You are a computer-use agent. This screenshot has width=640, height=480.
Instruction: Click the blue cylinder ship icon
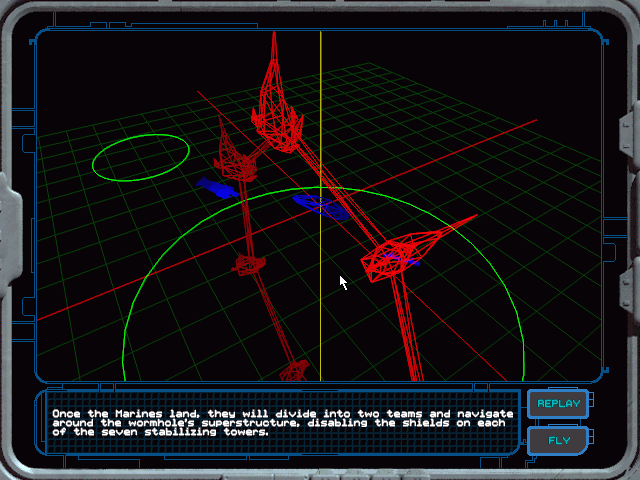pyautogui.click(x=216, y=188)
